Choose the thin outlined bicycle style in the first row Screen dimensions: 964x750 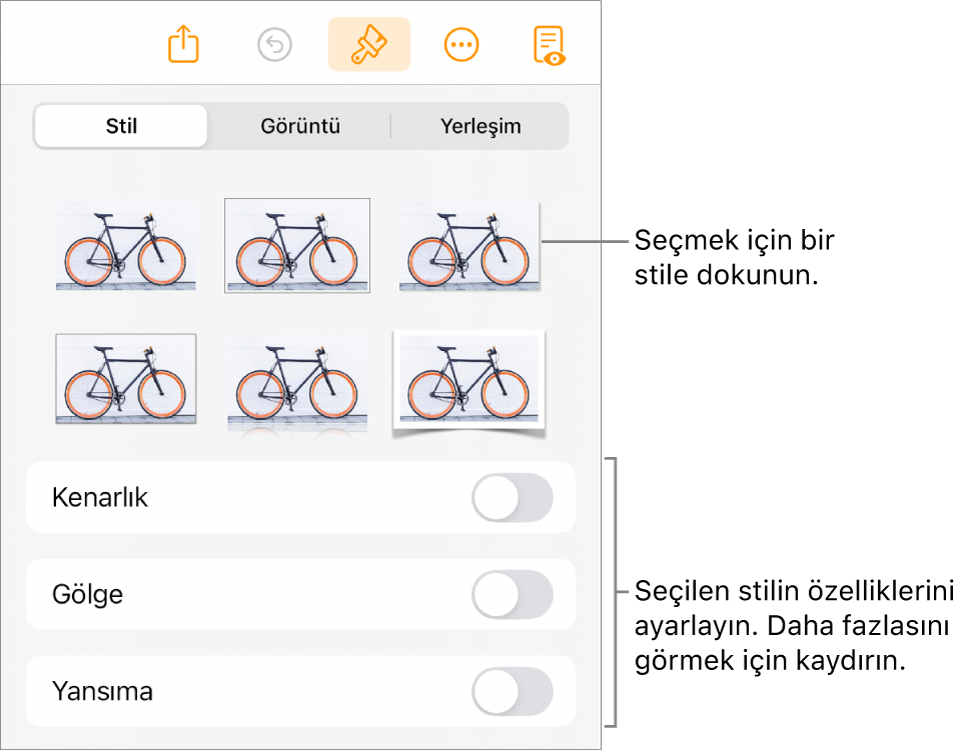pyautogui.click(x=297, y=245)
